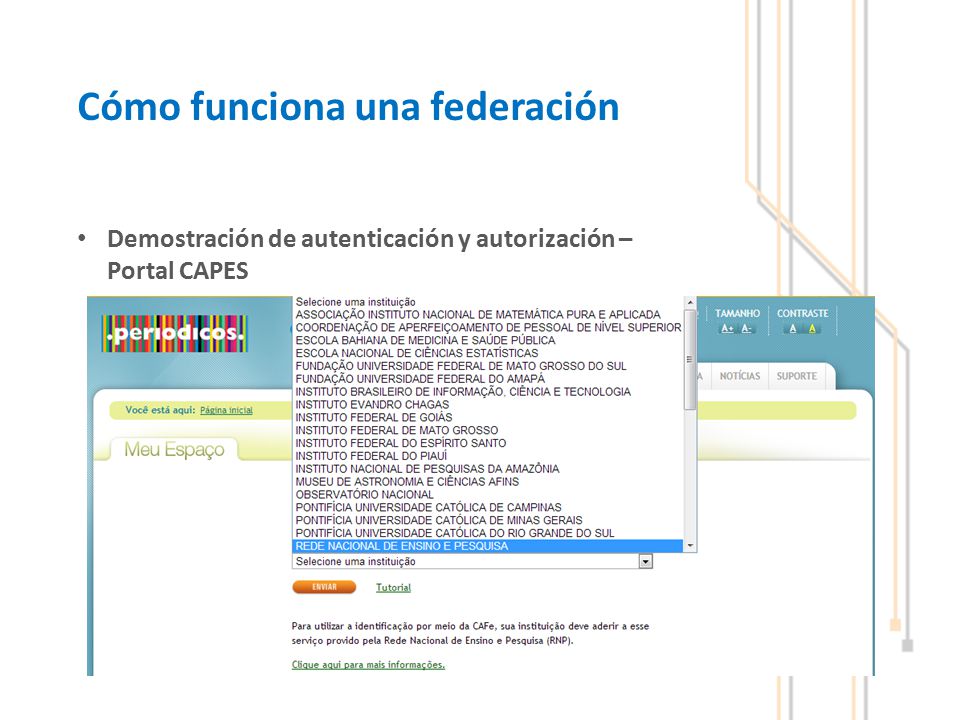Pick Fundação Universidade Federal do Amapá

click(x=487, y=379)
